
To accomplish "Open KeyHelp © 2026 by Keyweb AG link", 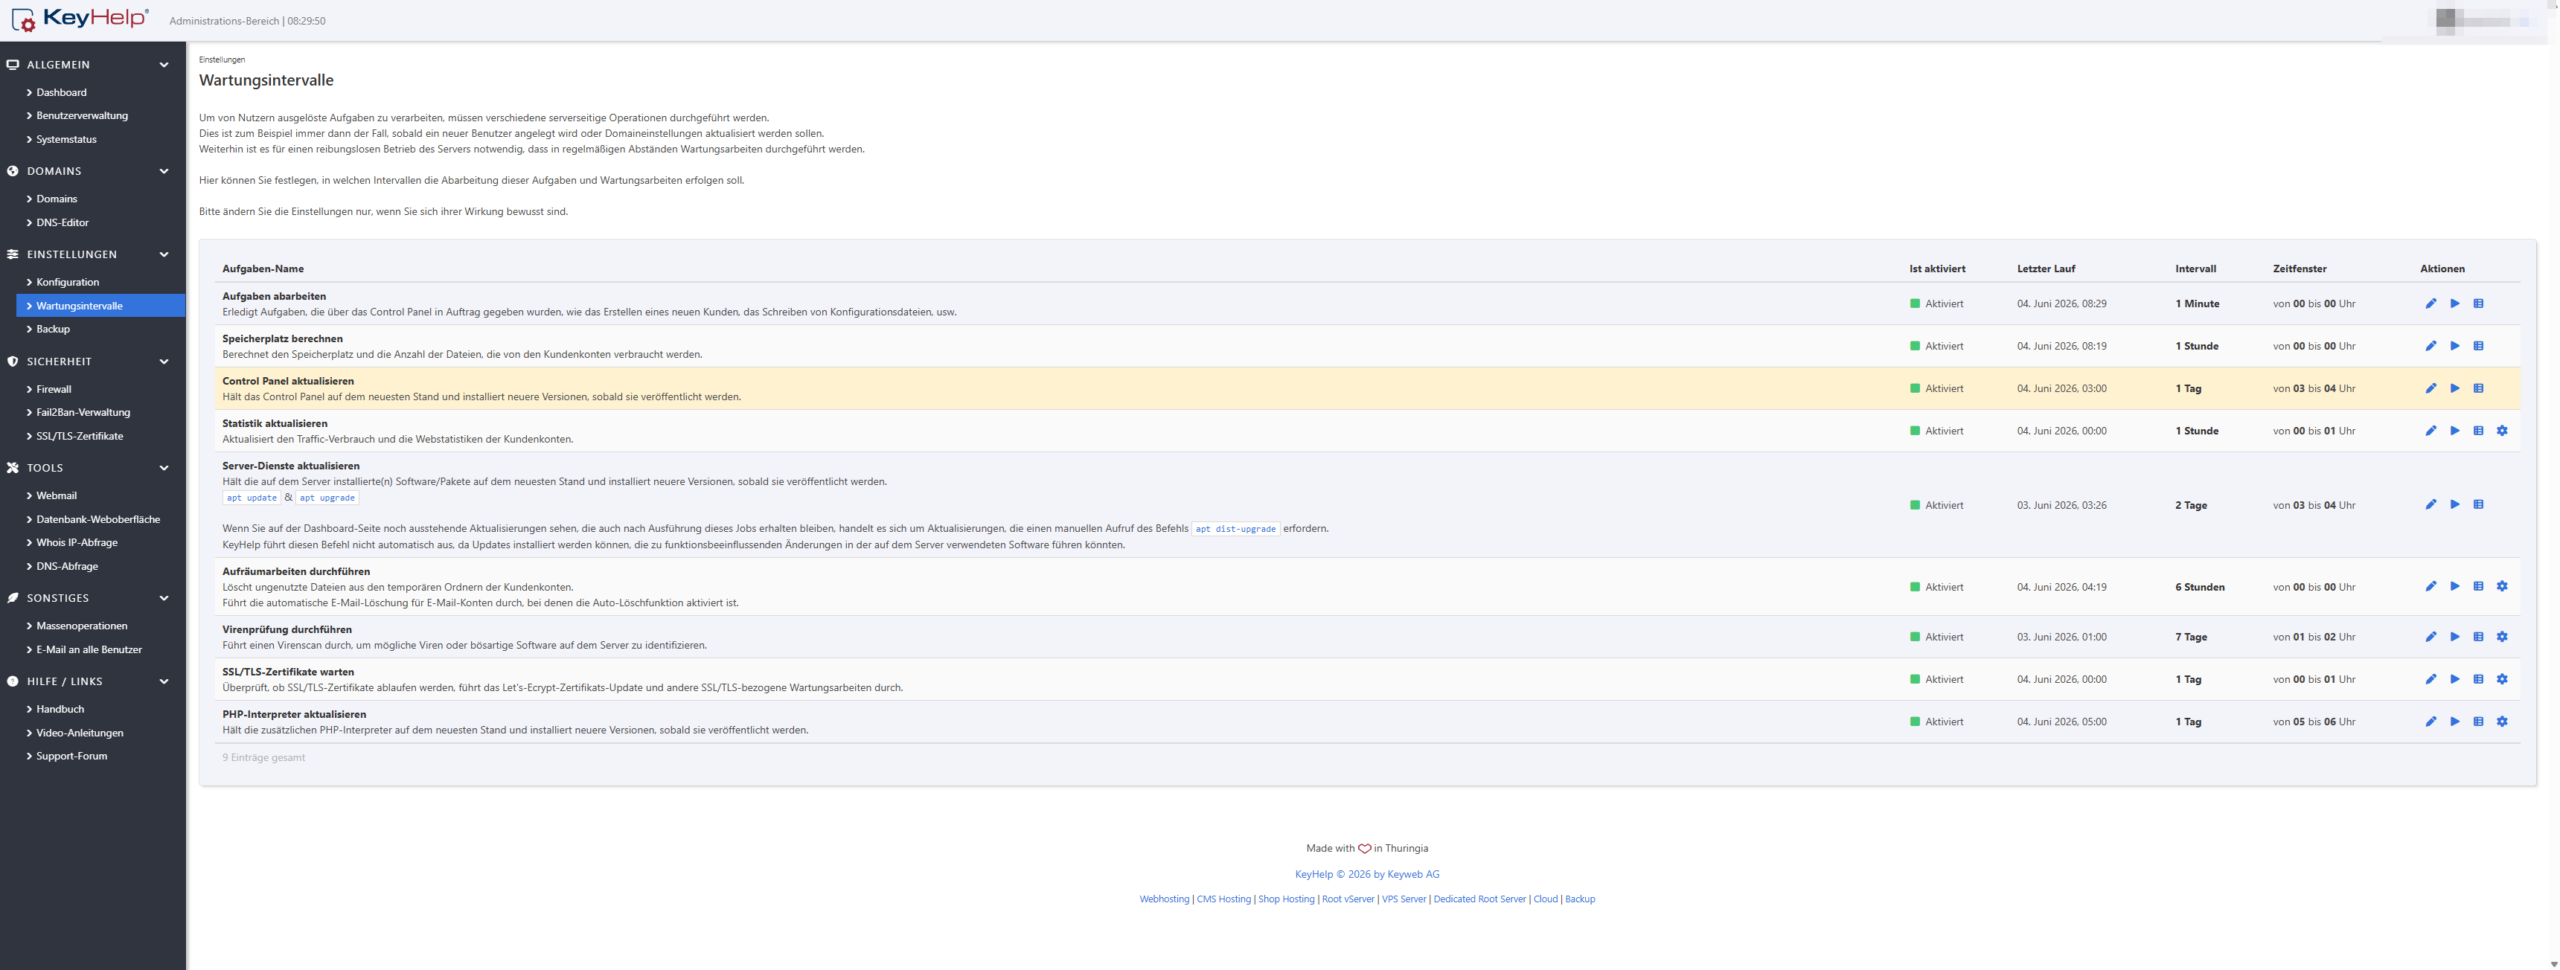I will [x=1367, y=875].
